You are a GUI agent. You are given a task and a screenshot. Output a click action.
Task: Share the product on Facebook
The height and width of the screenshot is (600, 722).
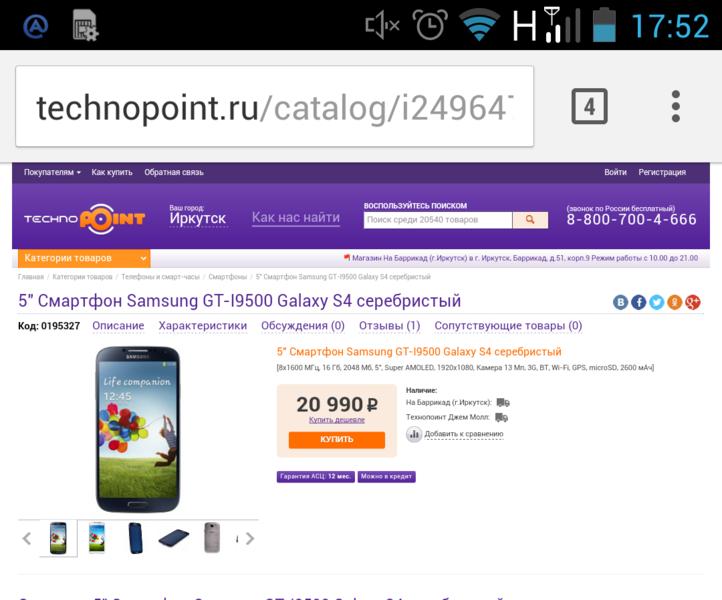pos(639,302)
